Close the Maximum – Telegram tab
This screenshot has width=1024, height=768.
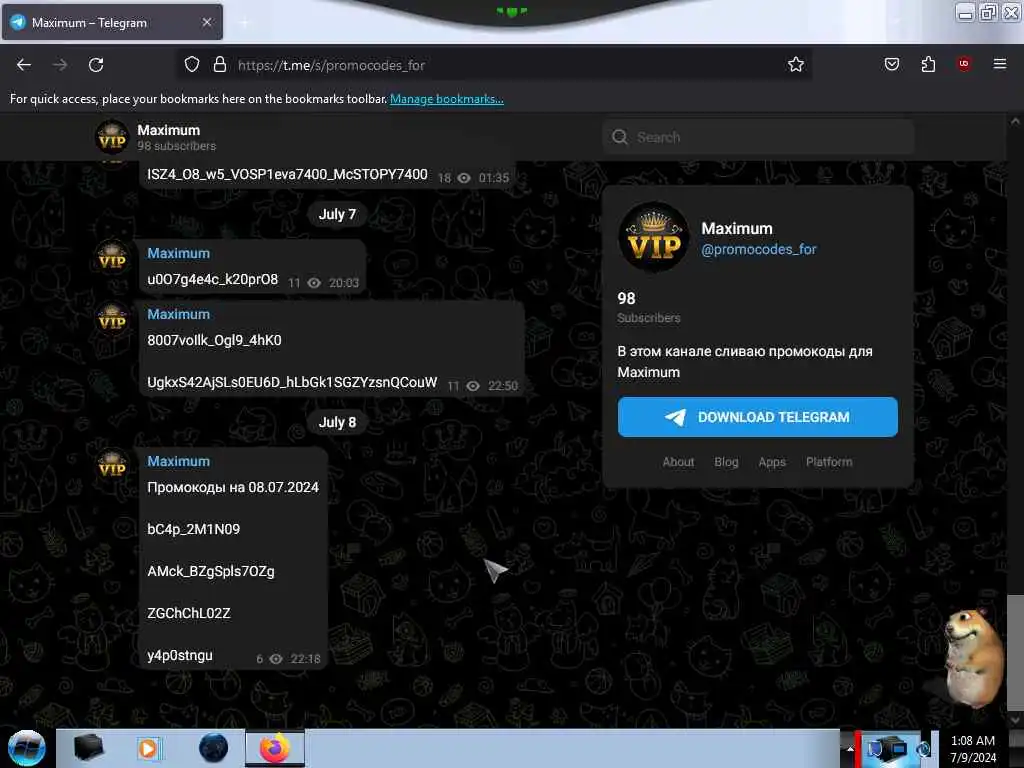[x=207, y=22]
